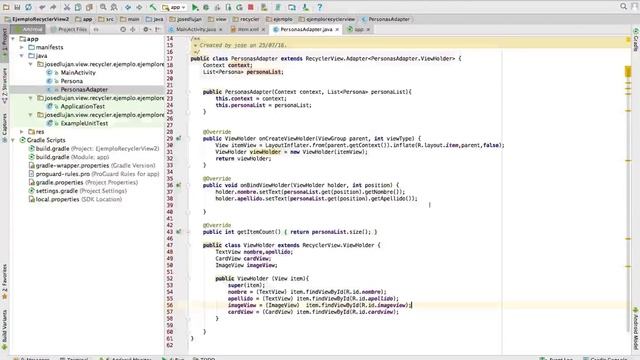640x360 pixels.
Task: Click the SDK Manager download icon
Action: (305, 7)
